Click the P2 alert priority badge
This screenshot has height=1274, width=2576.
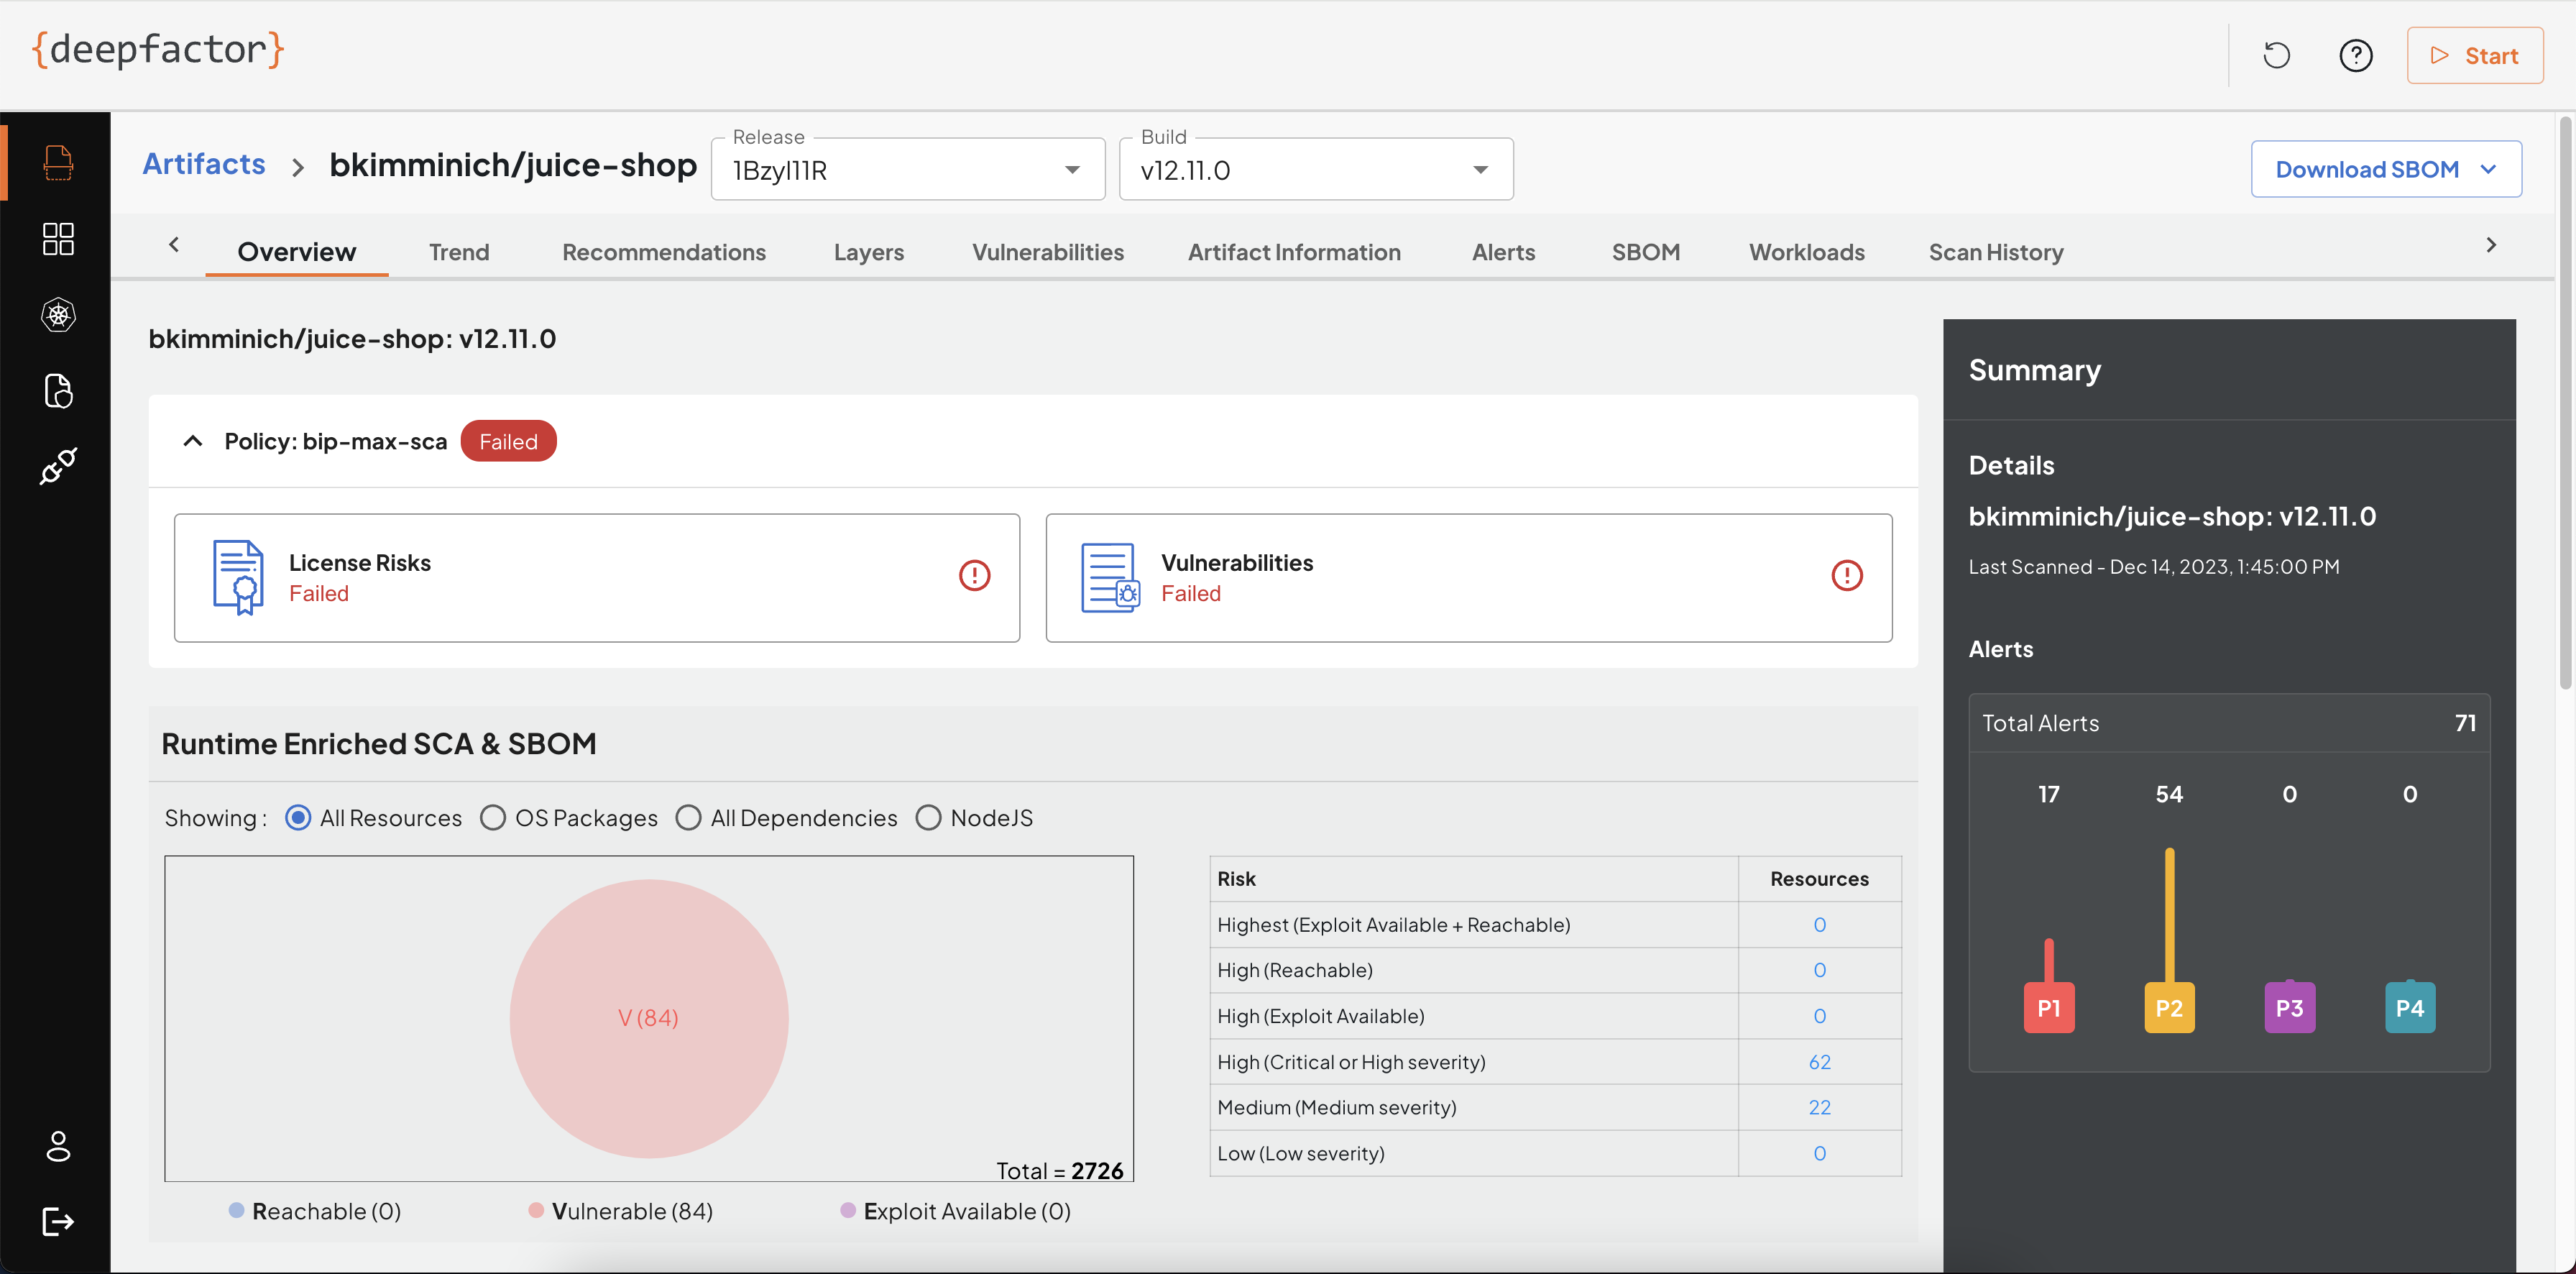[2168, 1008]
